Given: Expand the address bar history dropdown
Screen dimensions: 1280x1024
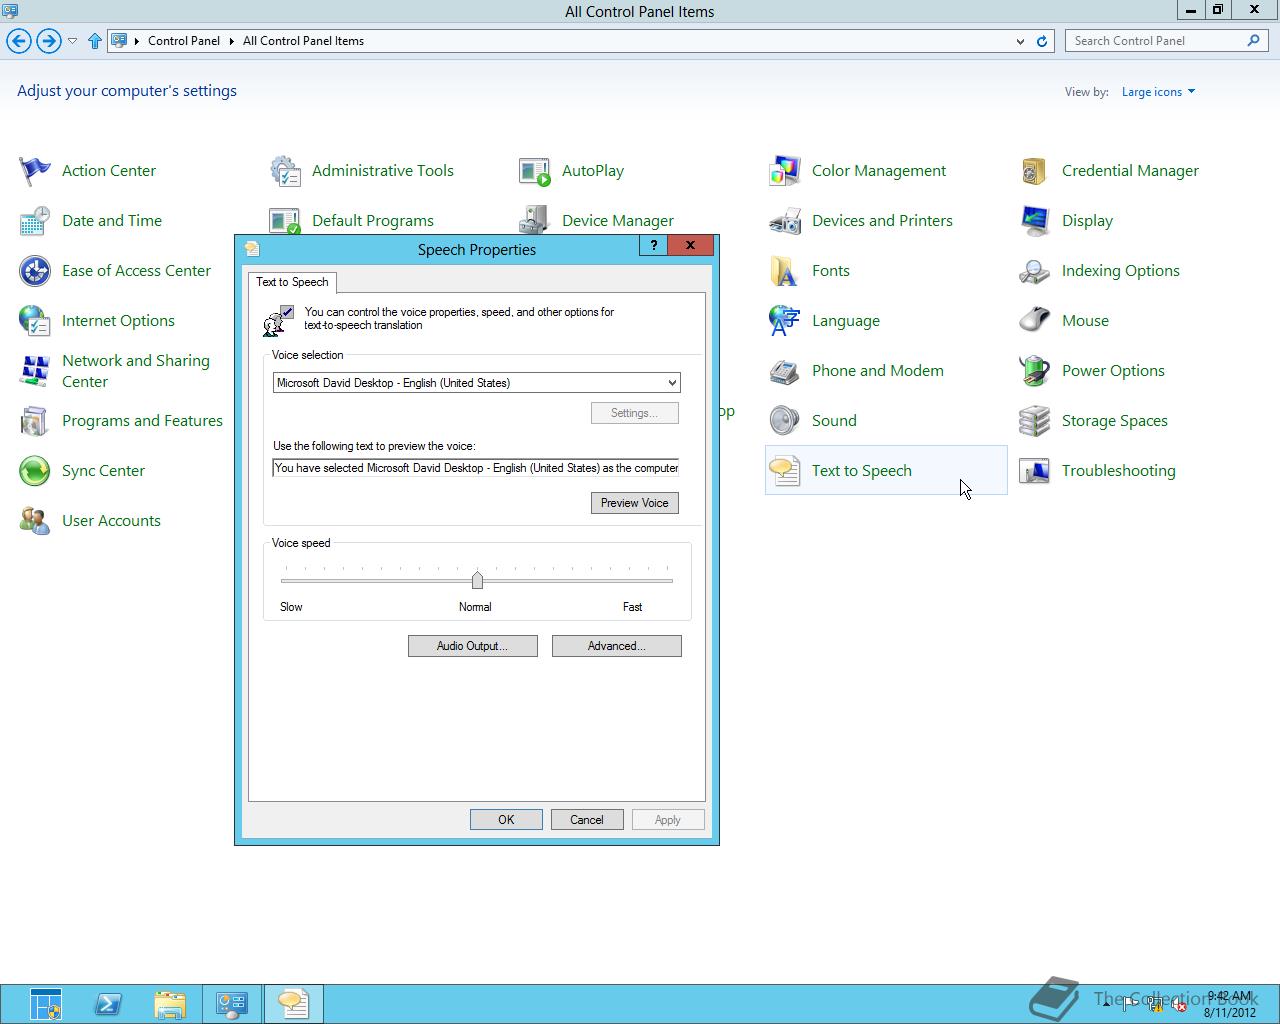Looking at the screenshot, I should tap(1020, 41).
